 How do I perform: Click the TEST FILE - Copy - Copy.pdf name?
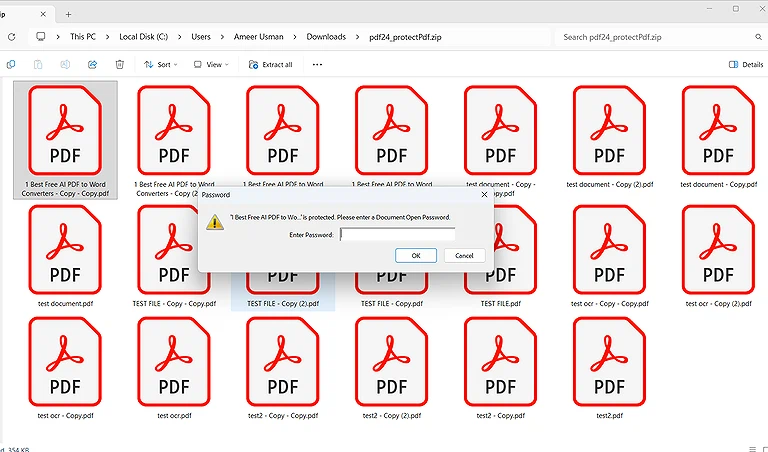(174, 304)
